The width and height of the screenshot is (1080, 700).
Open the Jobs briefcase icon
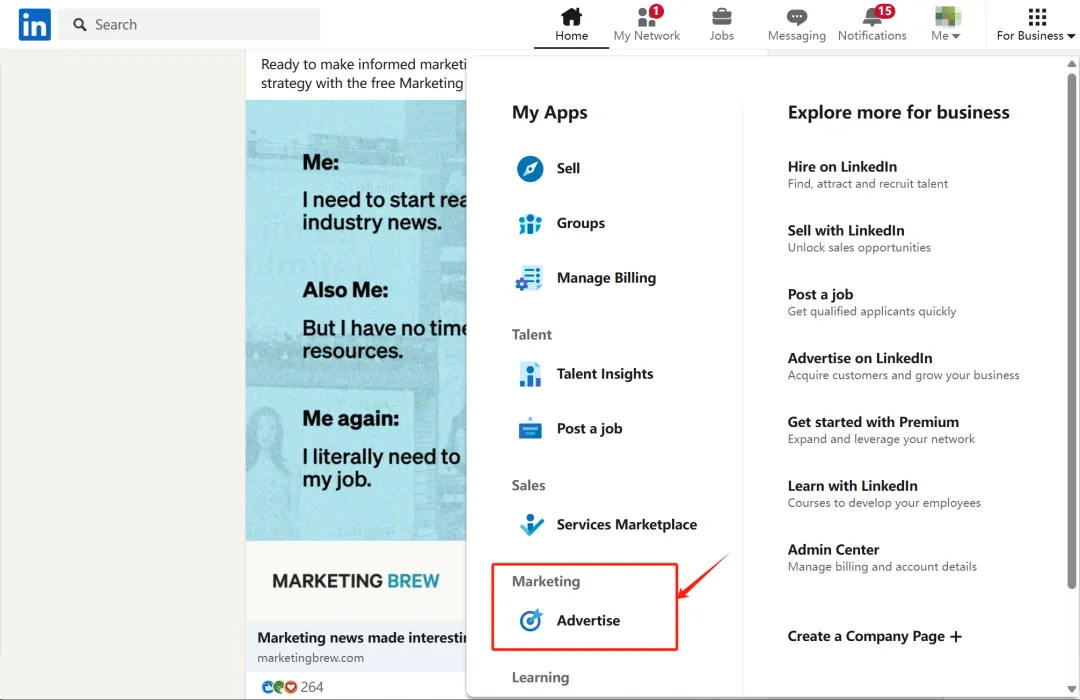tap(721, 18)
